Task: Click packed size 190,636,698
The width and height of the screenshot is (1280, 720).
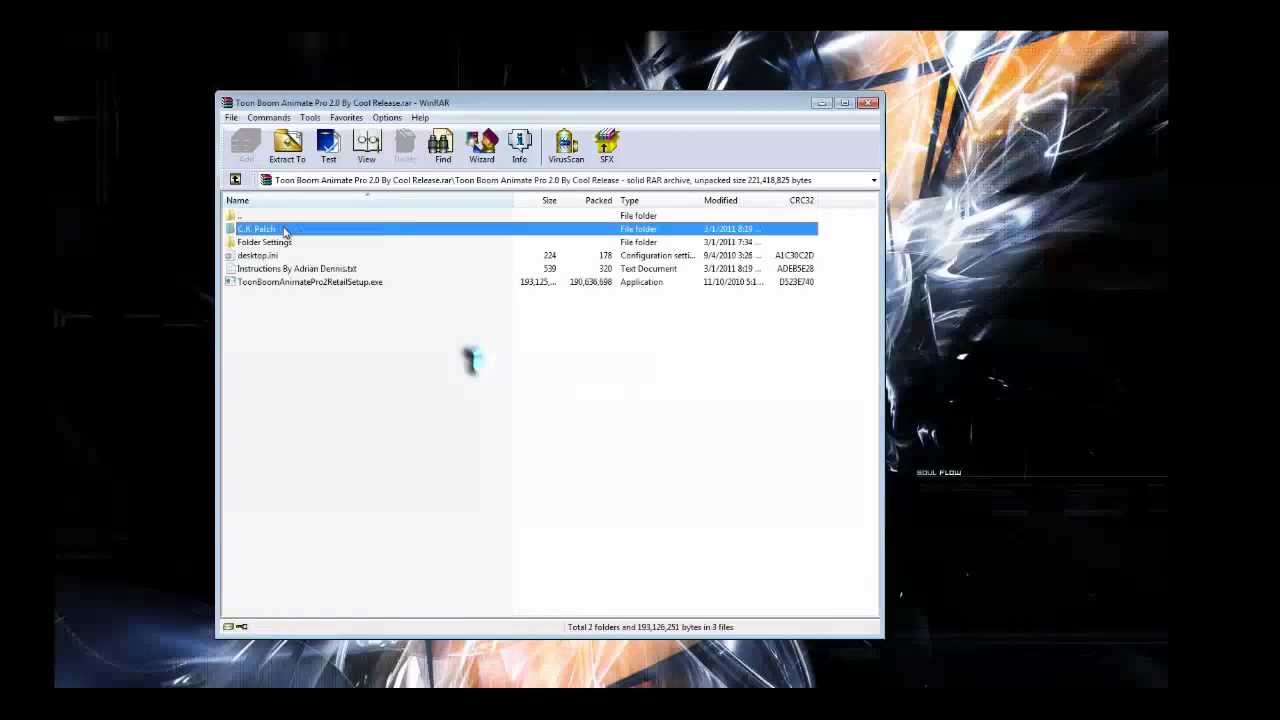Action: pyautogui.click(x=590, y=282)
